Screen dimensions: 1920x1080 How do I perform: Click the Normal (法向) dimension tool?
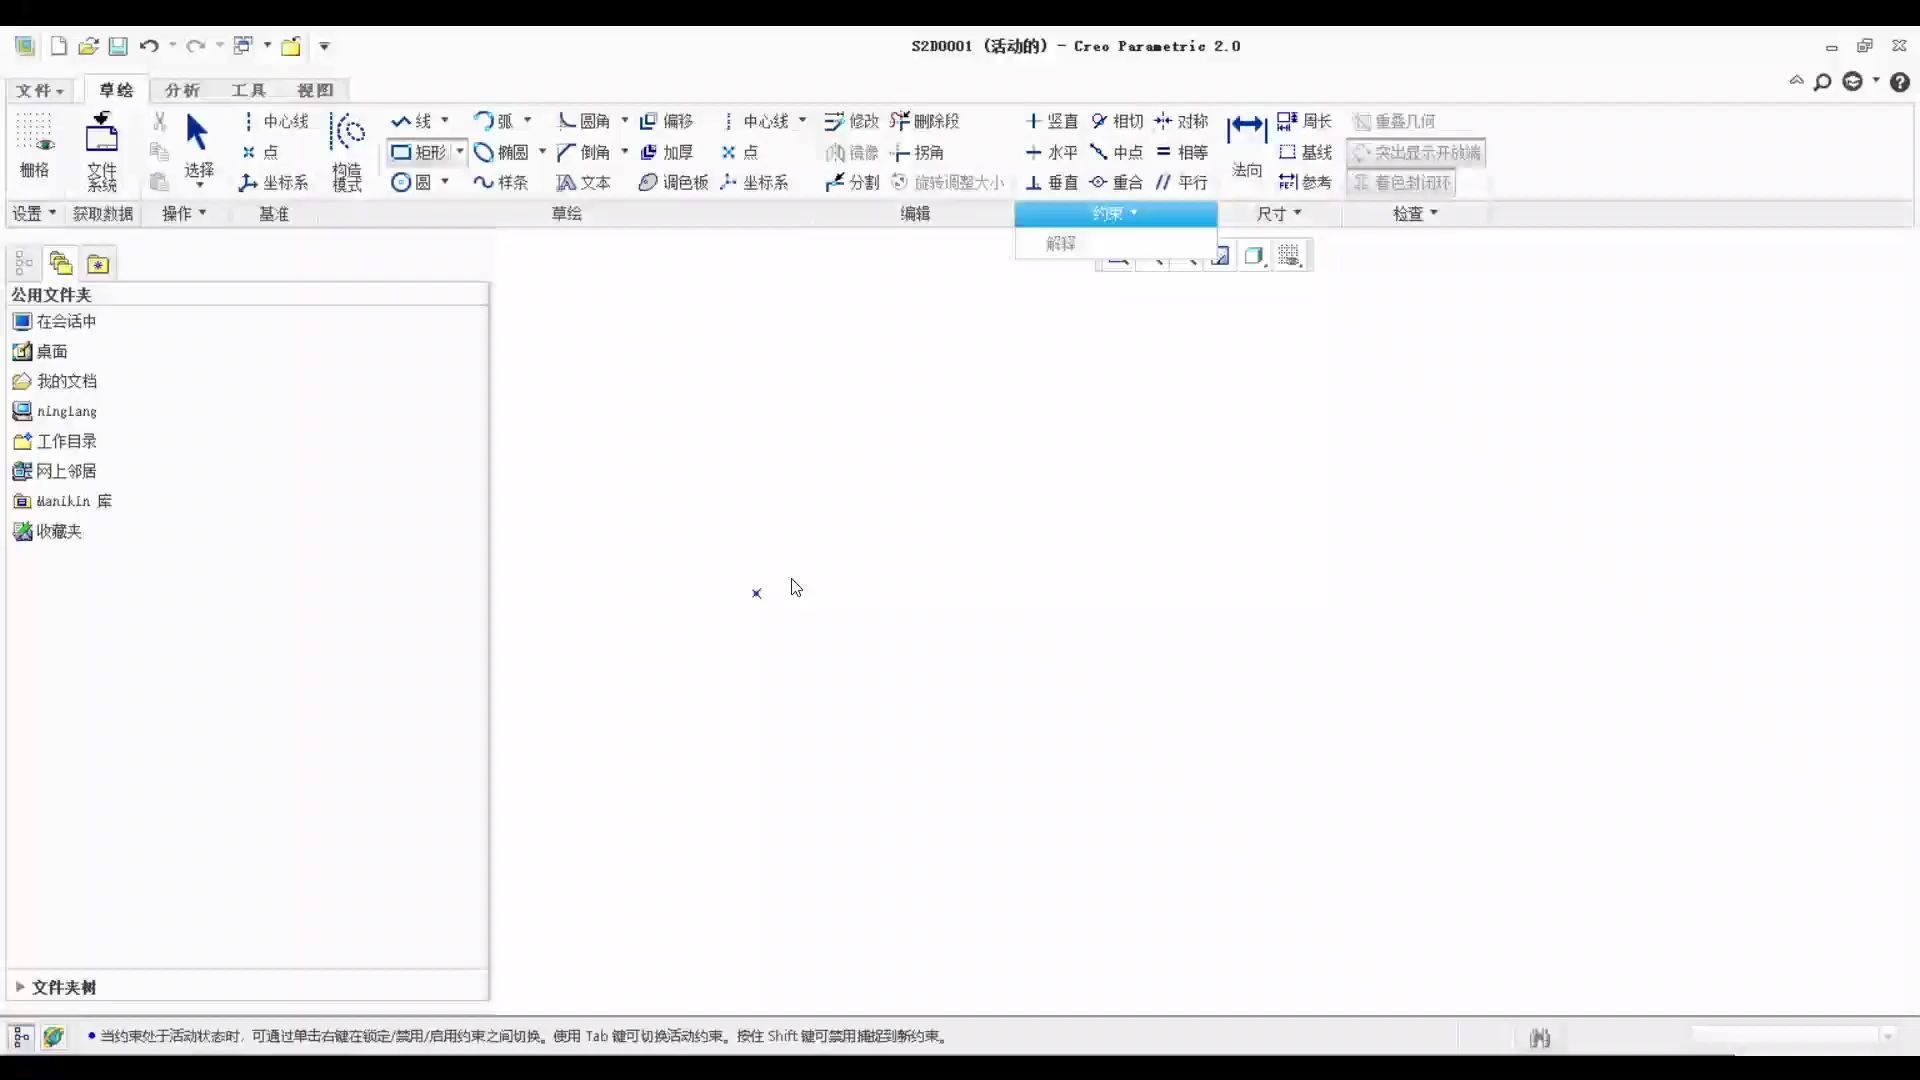click(x=1246, y=146)
